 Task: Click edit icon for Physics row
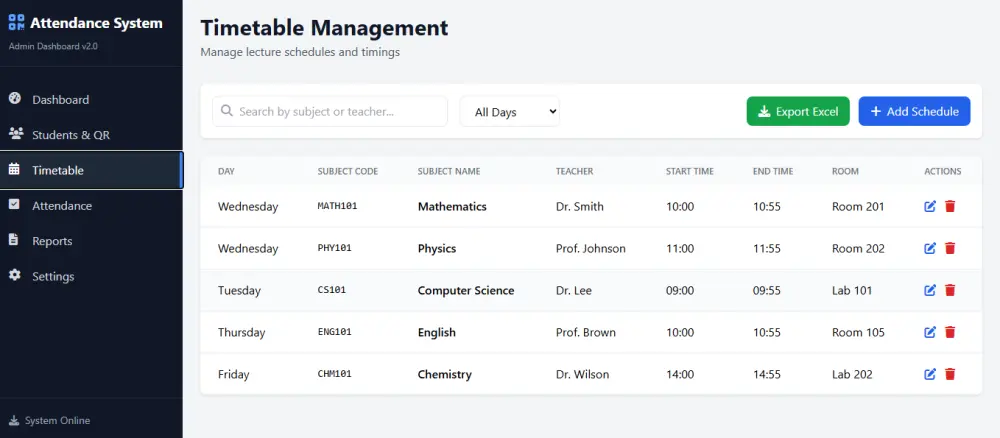[930, 249]
